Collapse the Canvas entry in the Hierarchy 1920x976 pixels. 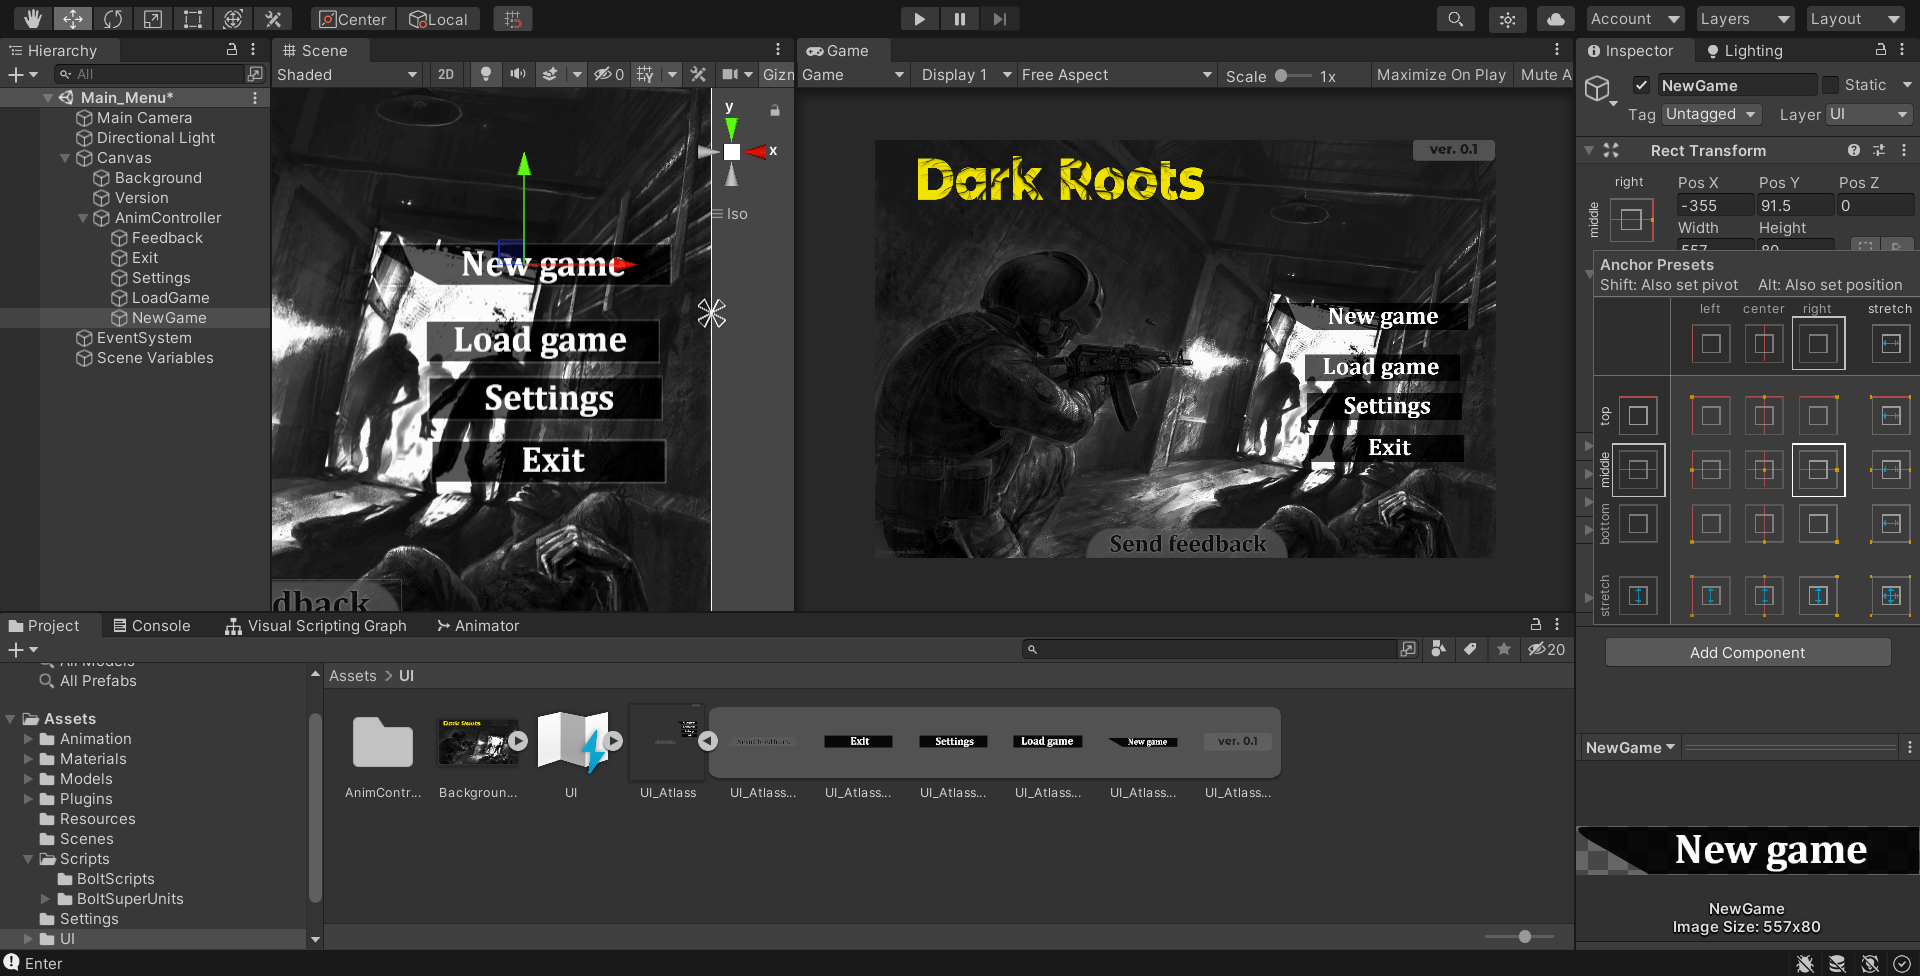[65, 158]
